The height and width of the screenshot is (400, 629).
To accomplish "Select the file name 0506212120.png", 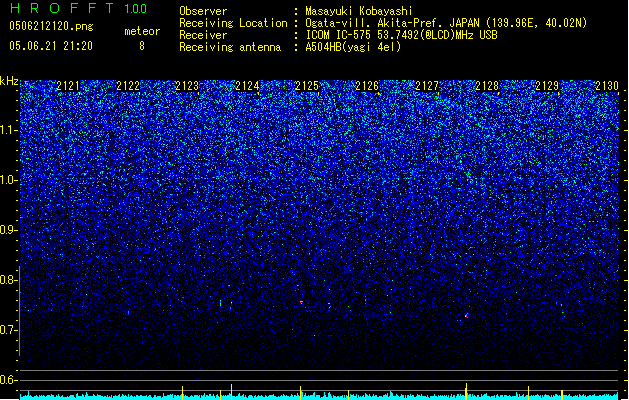I will tap(51, 27).
